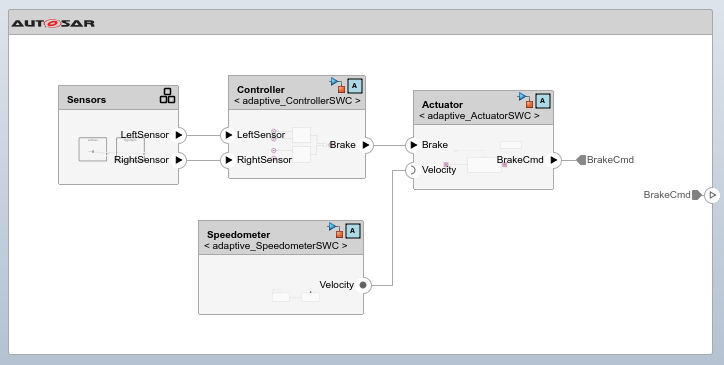Click the LeftSensor label in Controller
Screen dimensions: 724x365
[x=261, y=135]
